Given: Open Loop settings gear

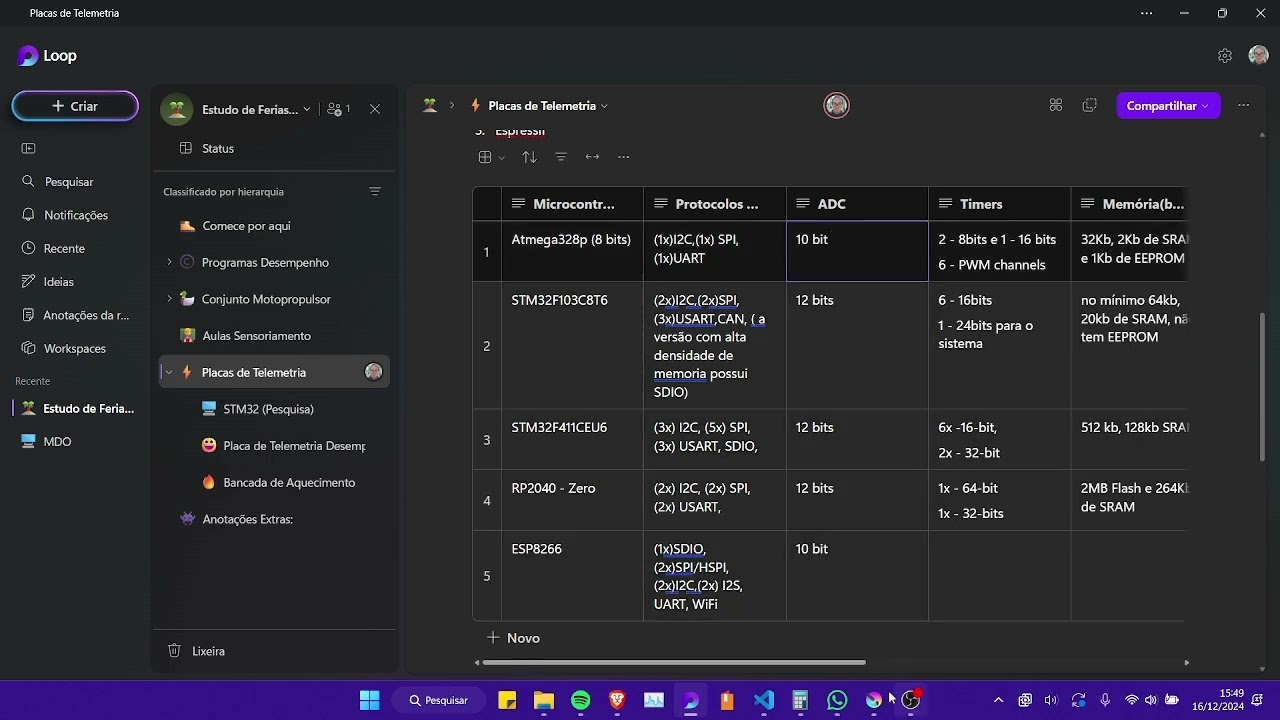Looking at the screenshot, I should click(1225, 56).
